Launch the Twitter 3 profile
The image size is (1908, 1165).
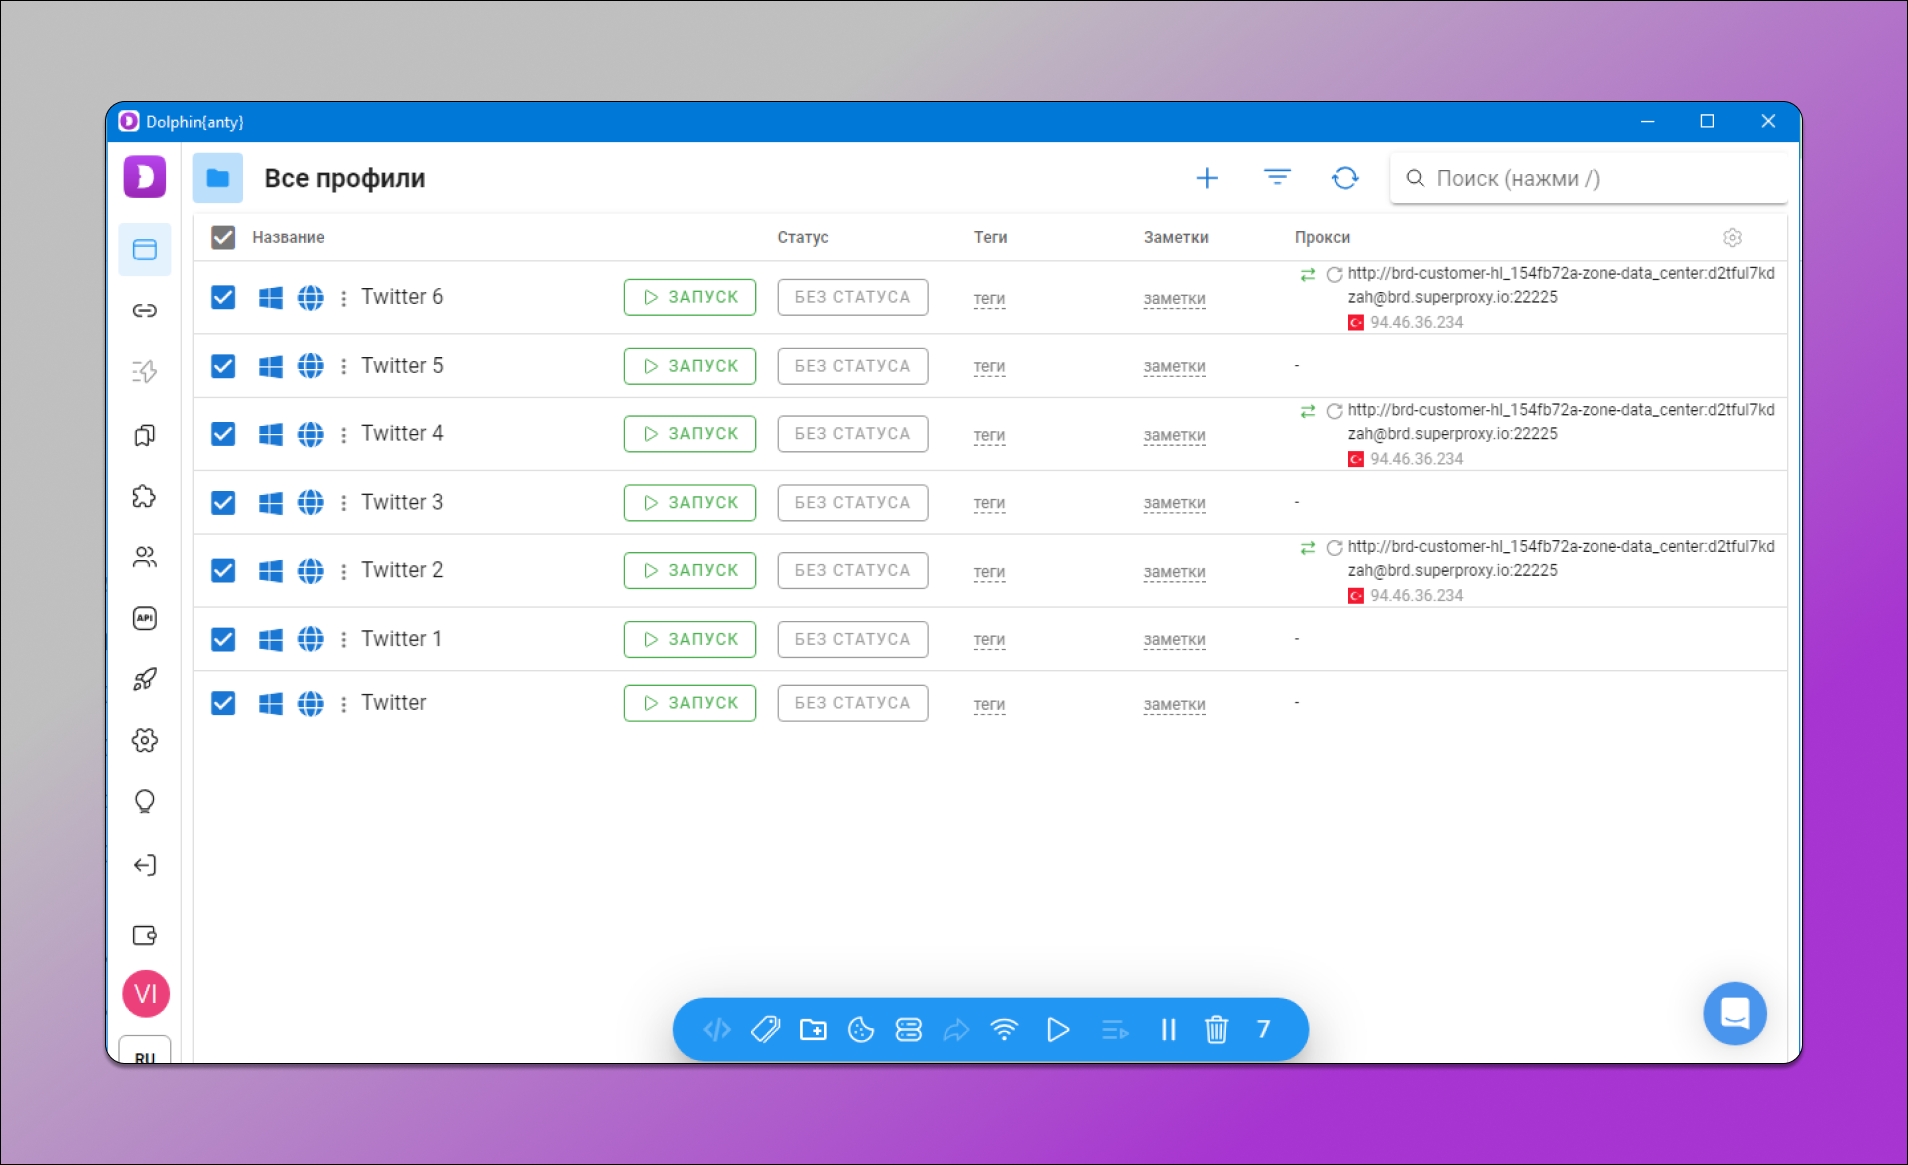pos(689,502)
